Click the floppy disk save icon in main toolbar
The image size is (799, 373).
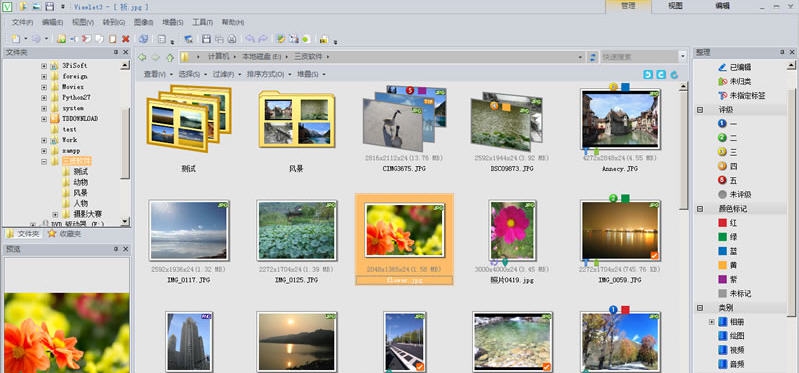[206, 39]
